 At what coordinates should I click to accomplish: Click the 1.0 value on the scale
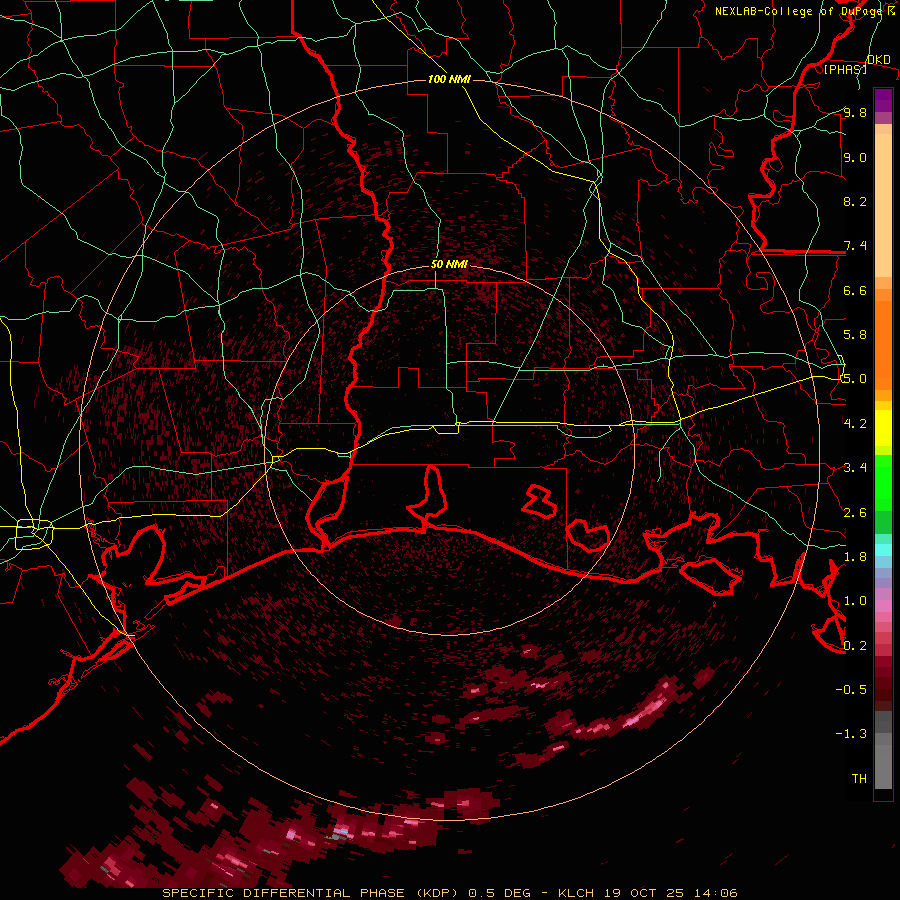[x=855, y=601]
